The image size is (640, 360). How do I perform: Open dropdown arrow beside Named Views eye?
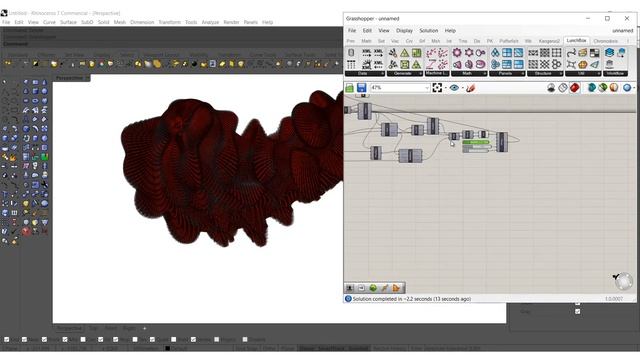click(462, 88)
